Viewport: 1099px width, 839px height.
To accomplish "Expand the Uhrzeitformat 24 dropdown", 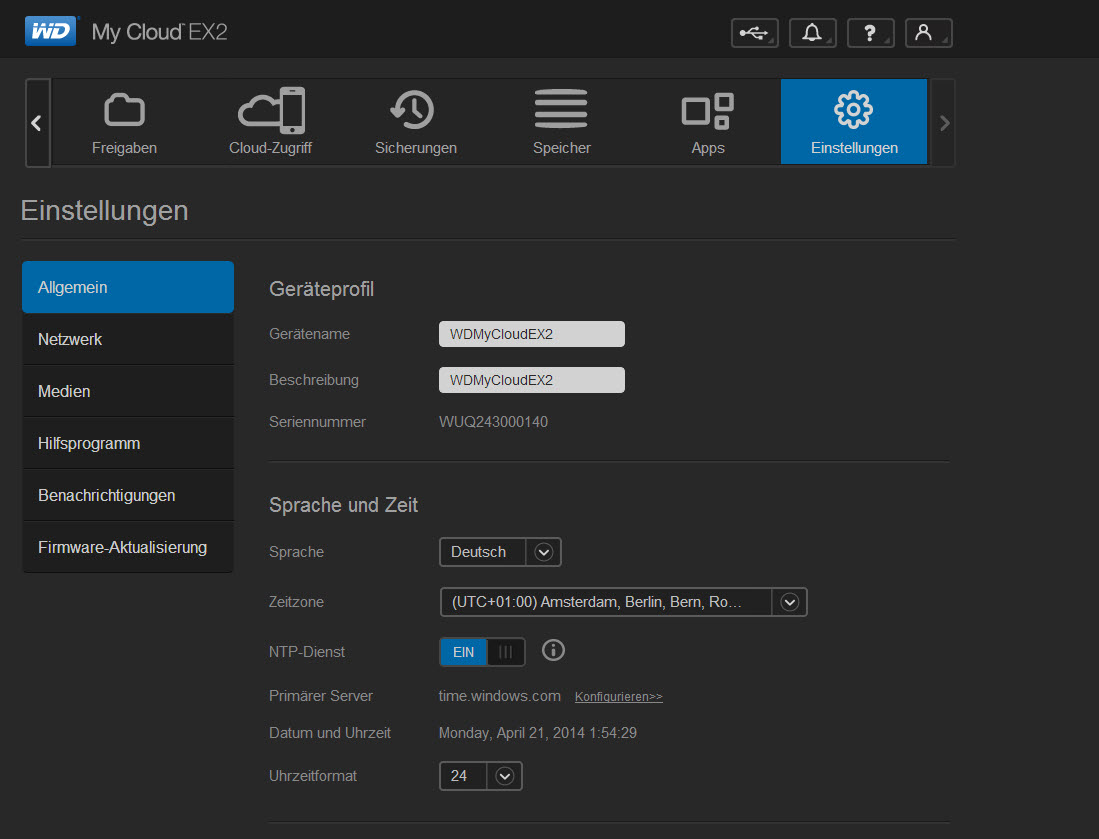I will click(481, 776).
